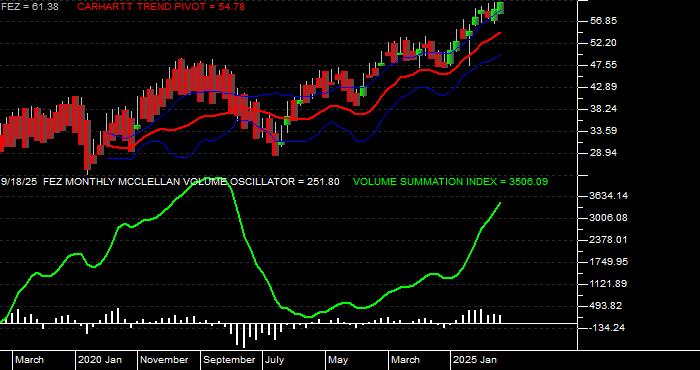The width and height of the screenshot is (700, 370).
Task: Click the 2025 Jan date label
Action: [475, 360]
